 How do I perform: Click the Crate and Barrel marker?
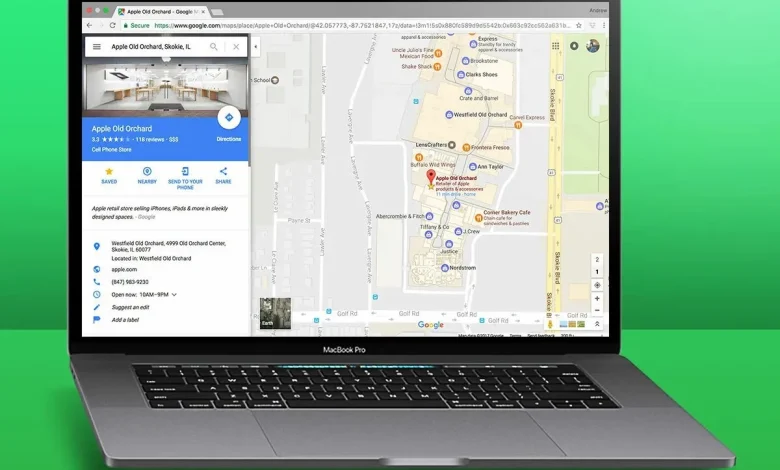(468, 91)
